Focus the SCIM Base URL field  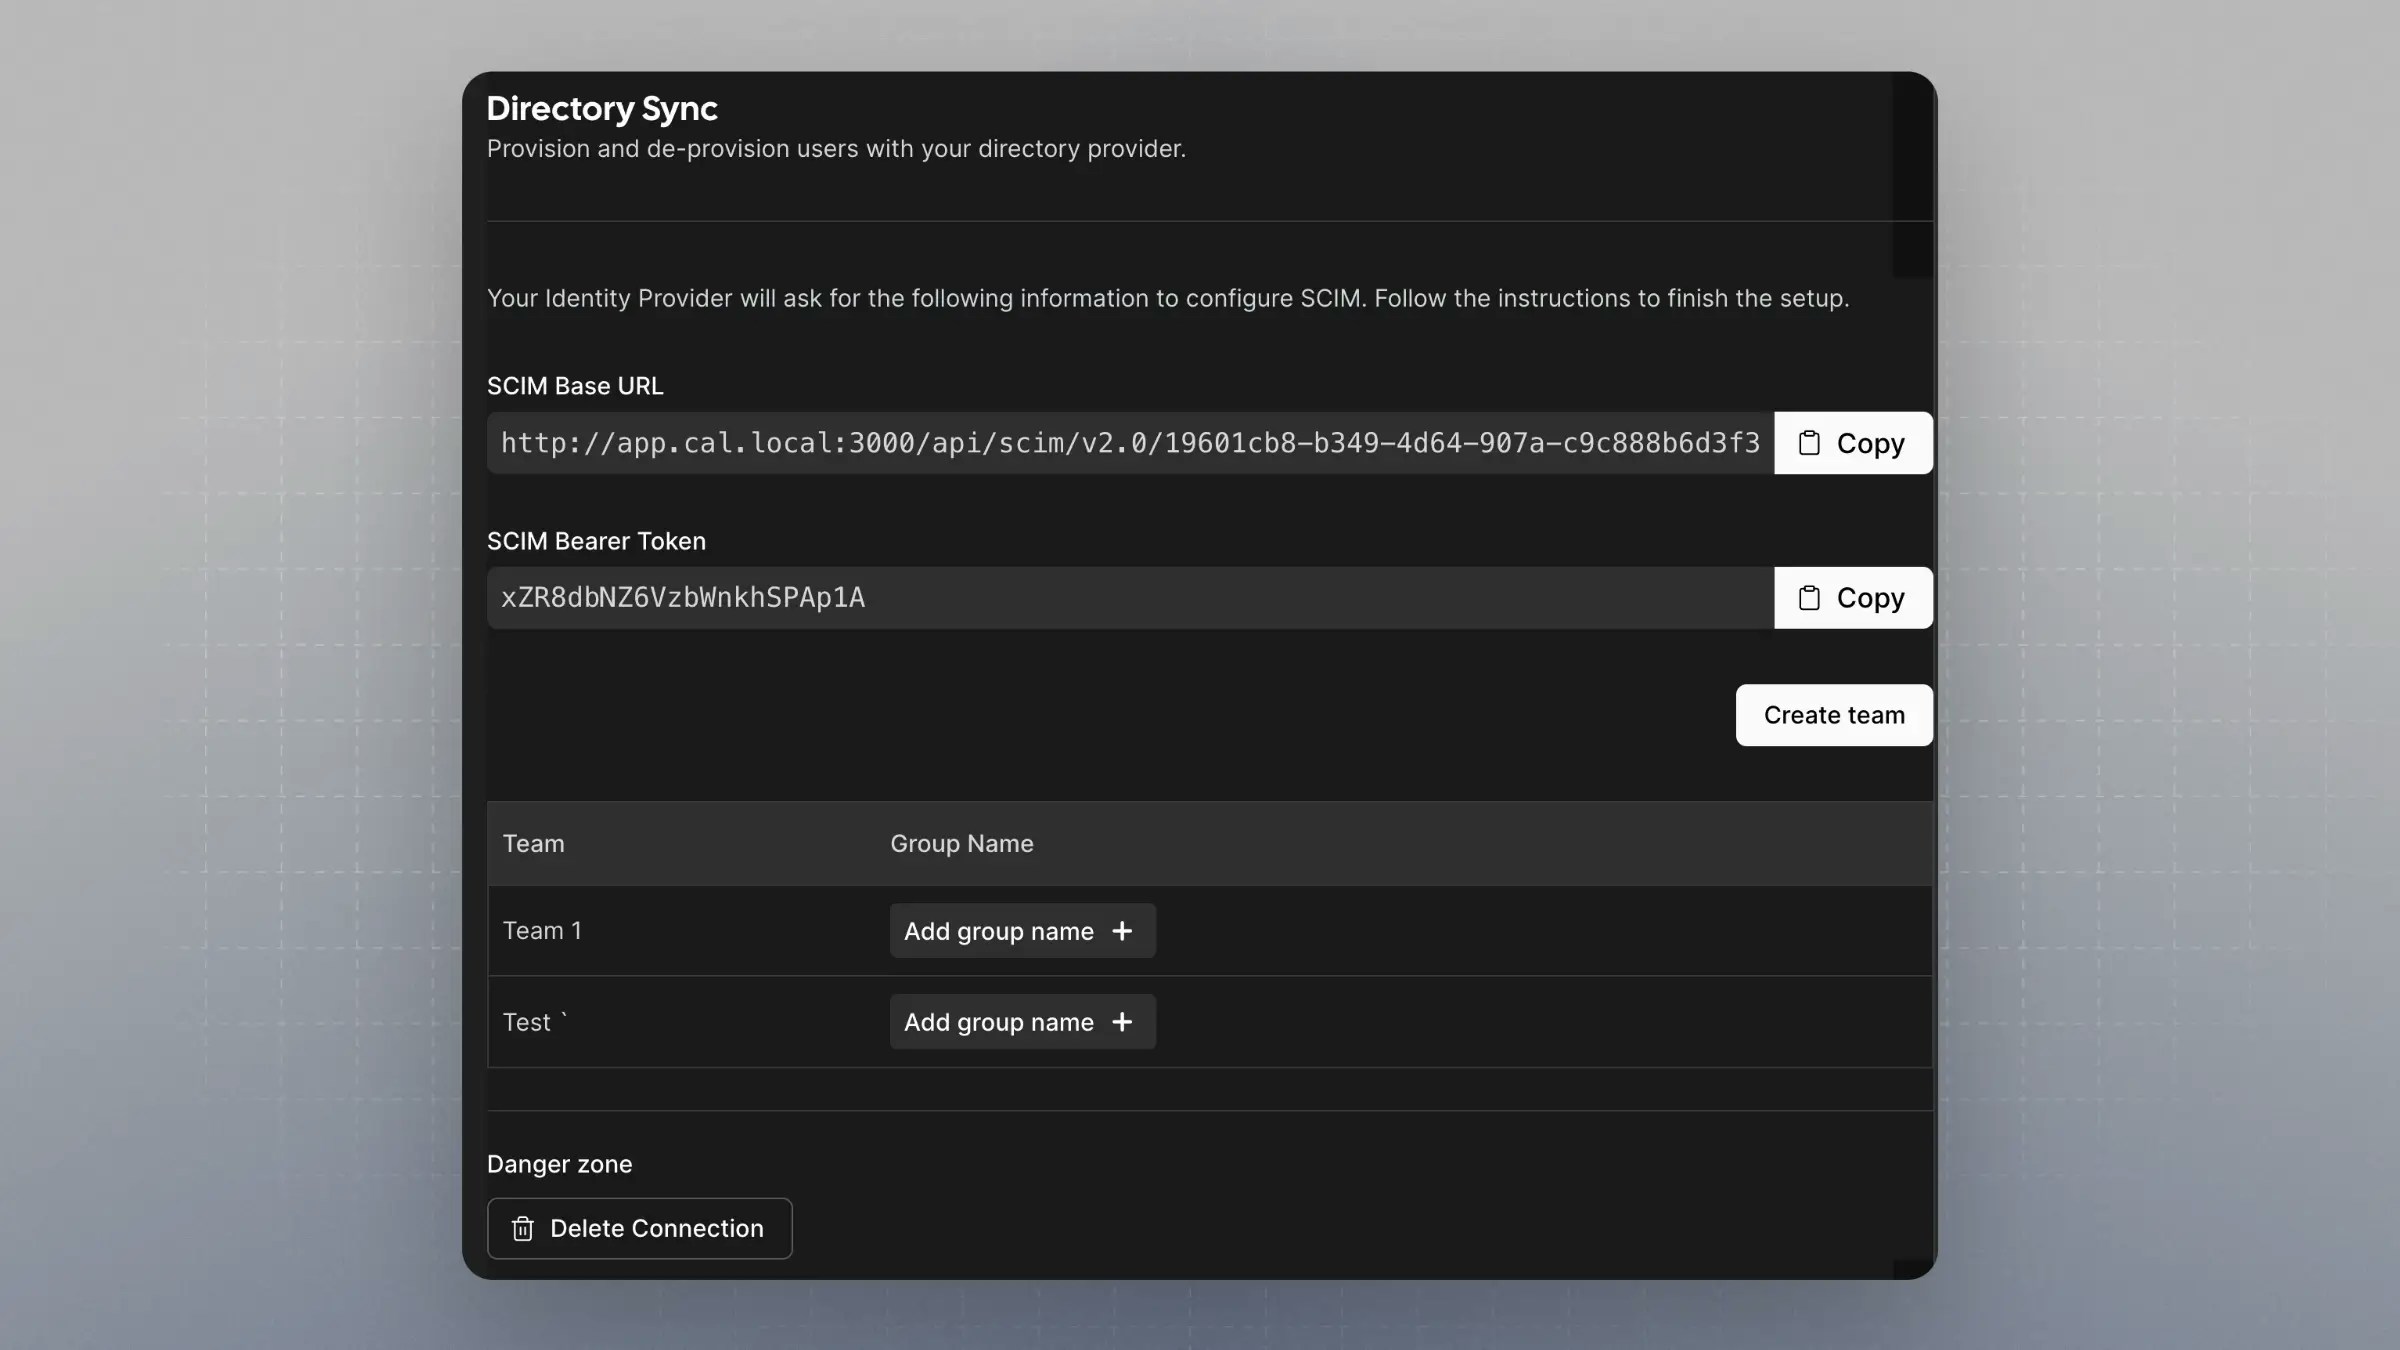click(1129, 443)
